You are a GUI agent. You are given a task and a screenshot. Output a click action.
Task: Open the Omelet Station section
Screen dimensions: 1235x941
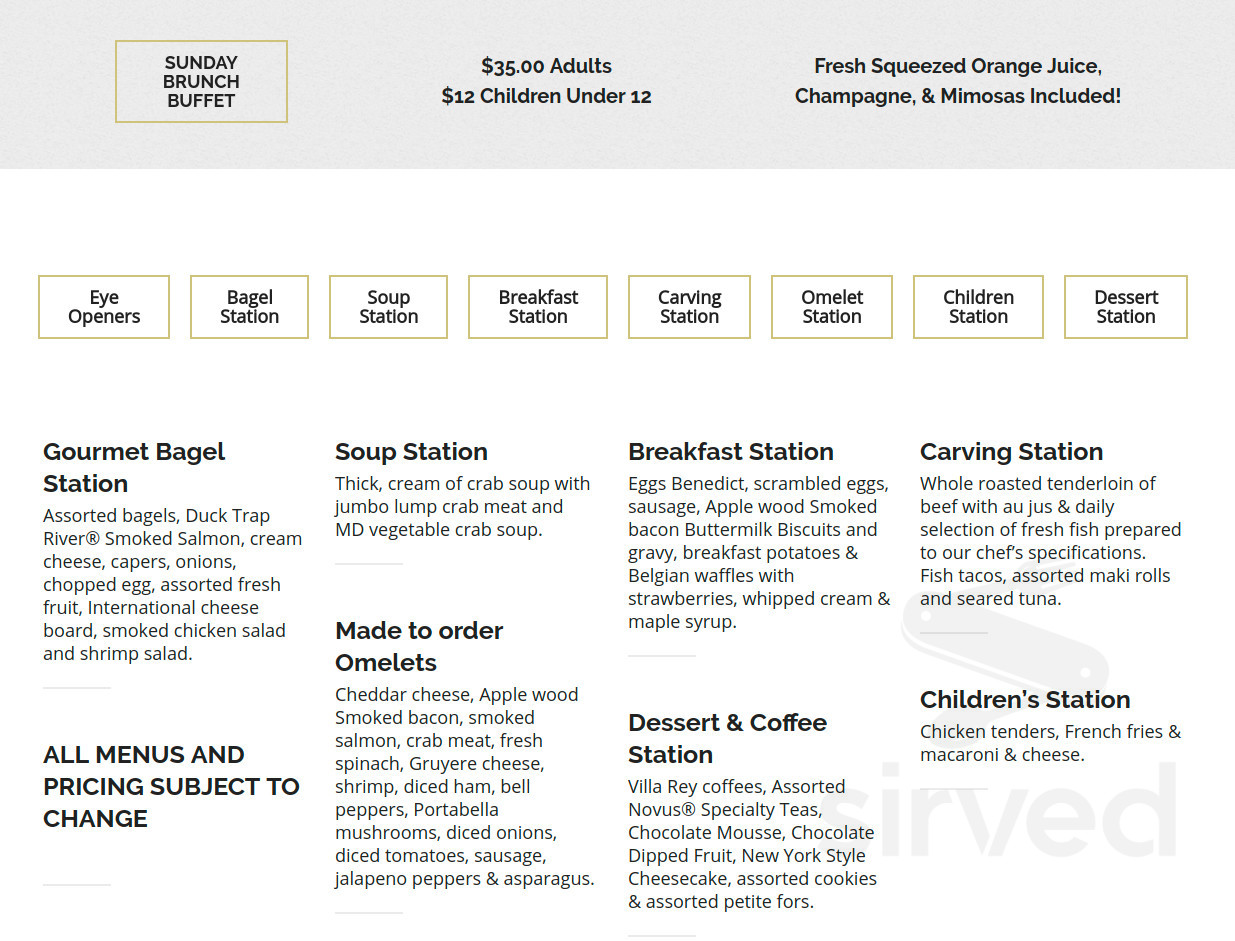coord(831,306)
